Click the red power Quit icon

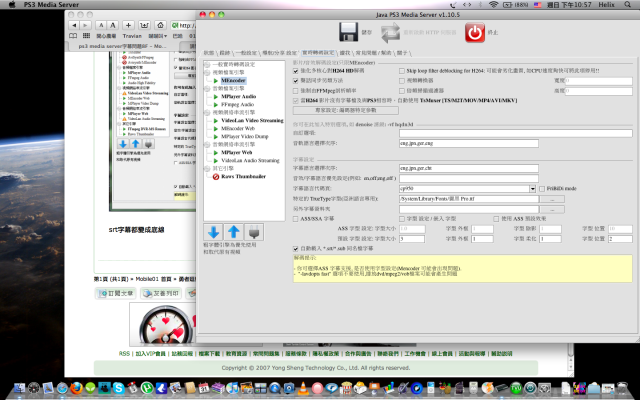pyautogui.click(x=475, y=32)
